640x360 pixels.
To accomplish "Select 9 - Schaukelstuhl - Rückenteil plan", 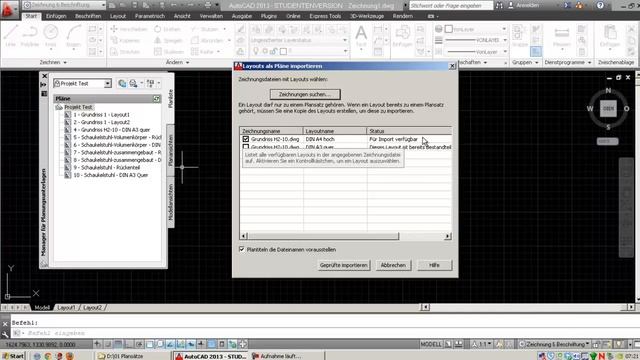I will click(x=106, y=167).
